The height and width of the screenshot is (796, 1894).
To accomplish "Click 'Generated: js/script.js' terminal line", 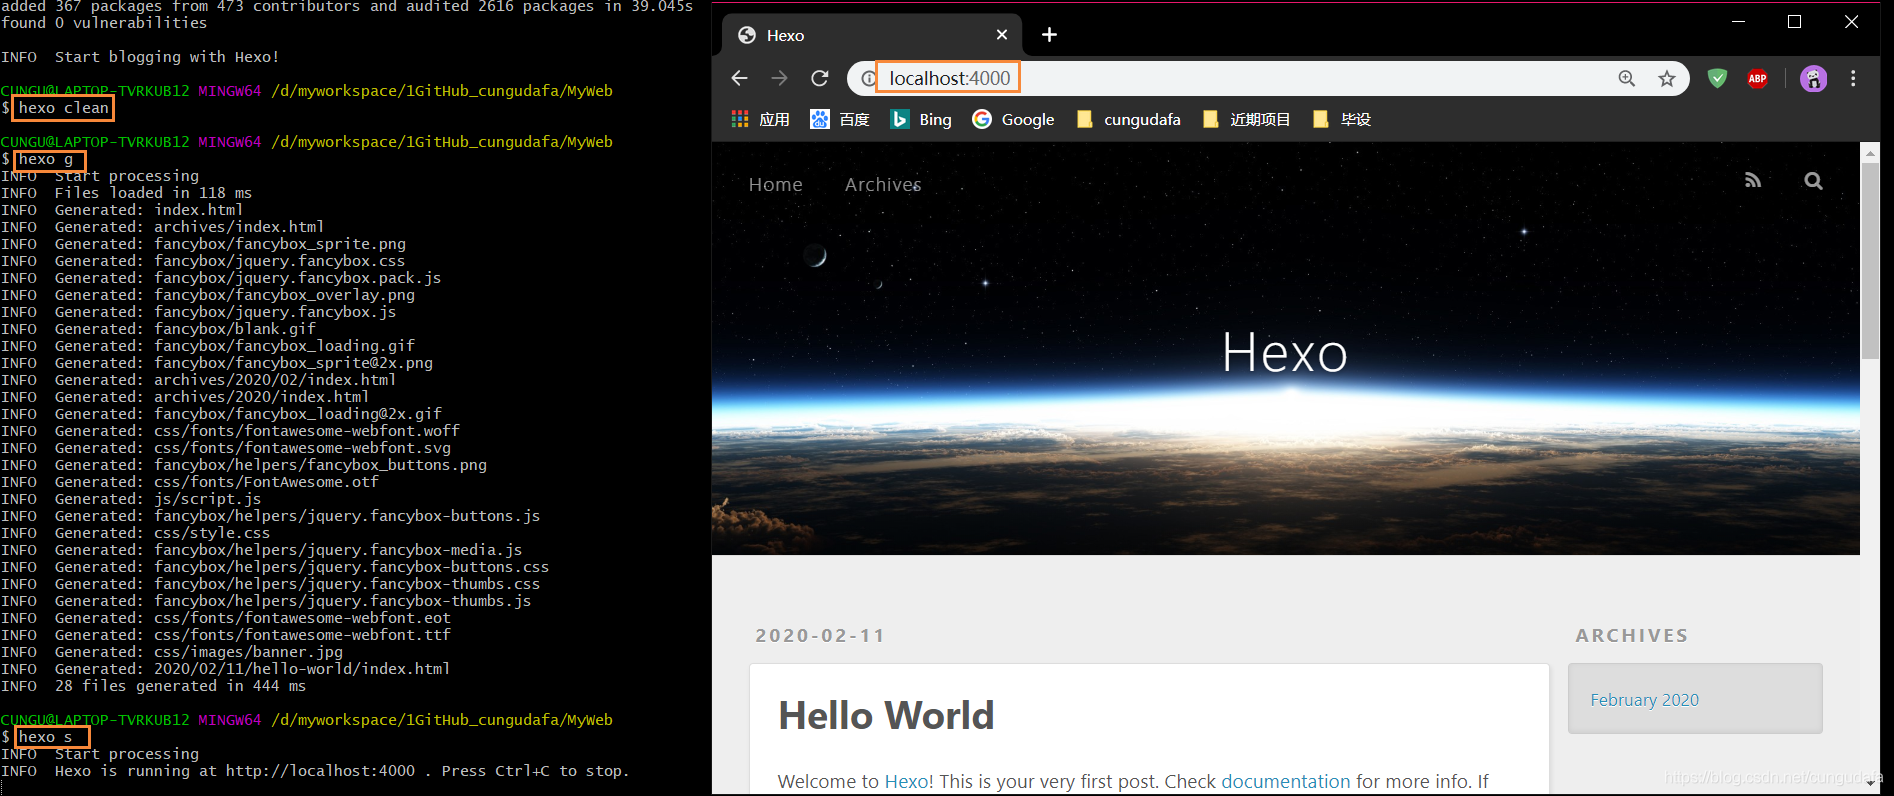I will [x=158, y=499].
